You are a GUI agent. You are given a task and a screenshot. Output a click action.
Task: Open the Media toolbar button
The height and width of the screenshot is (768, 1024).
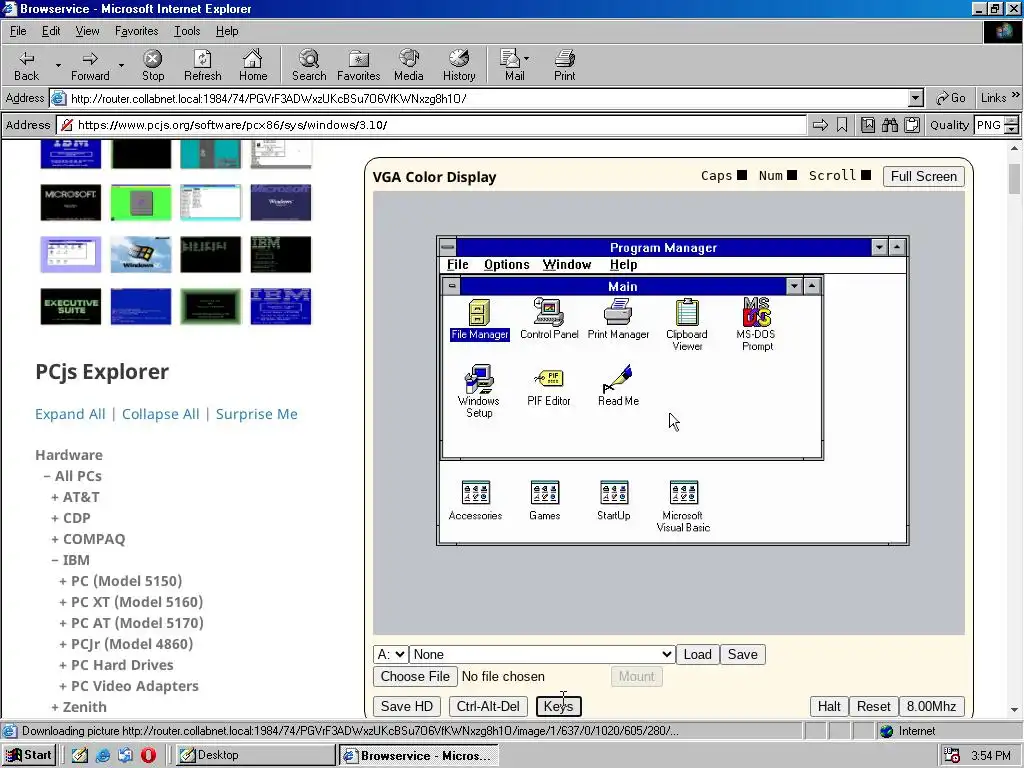pyautogui.click(x=409, y=66)
